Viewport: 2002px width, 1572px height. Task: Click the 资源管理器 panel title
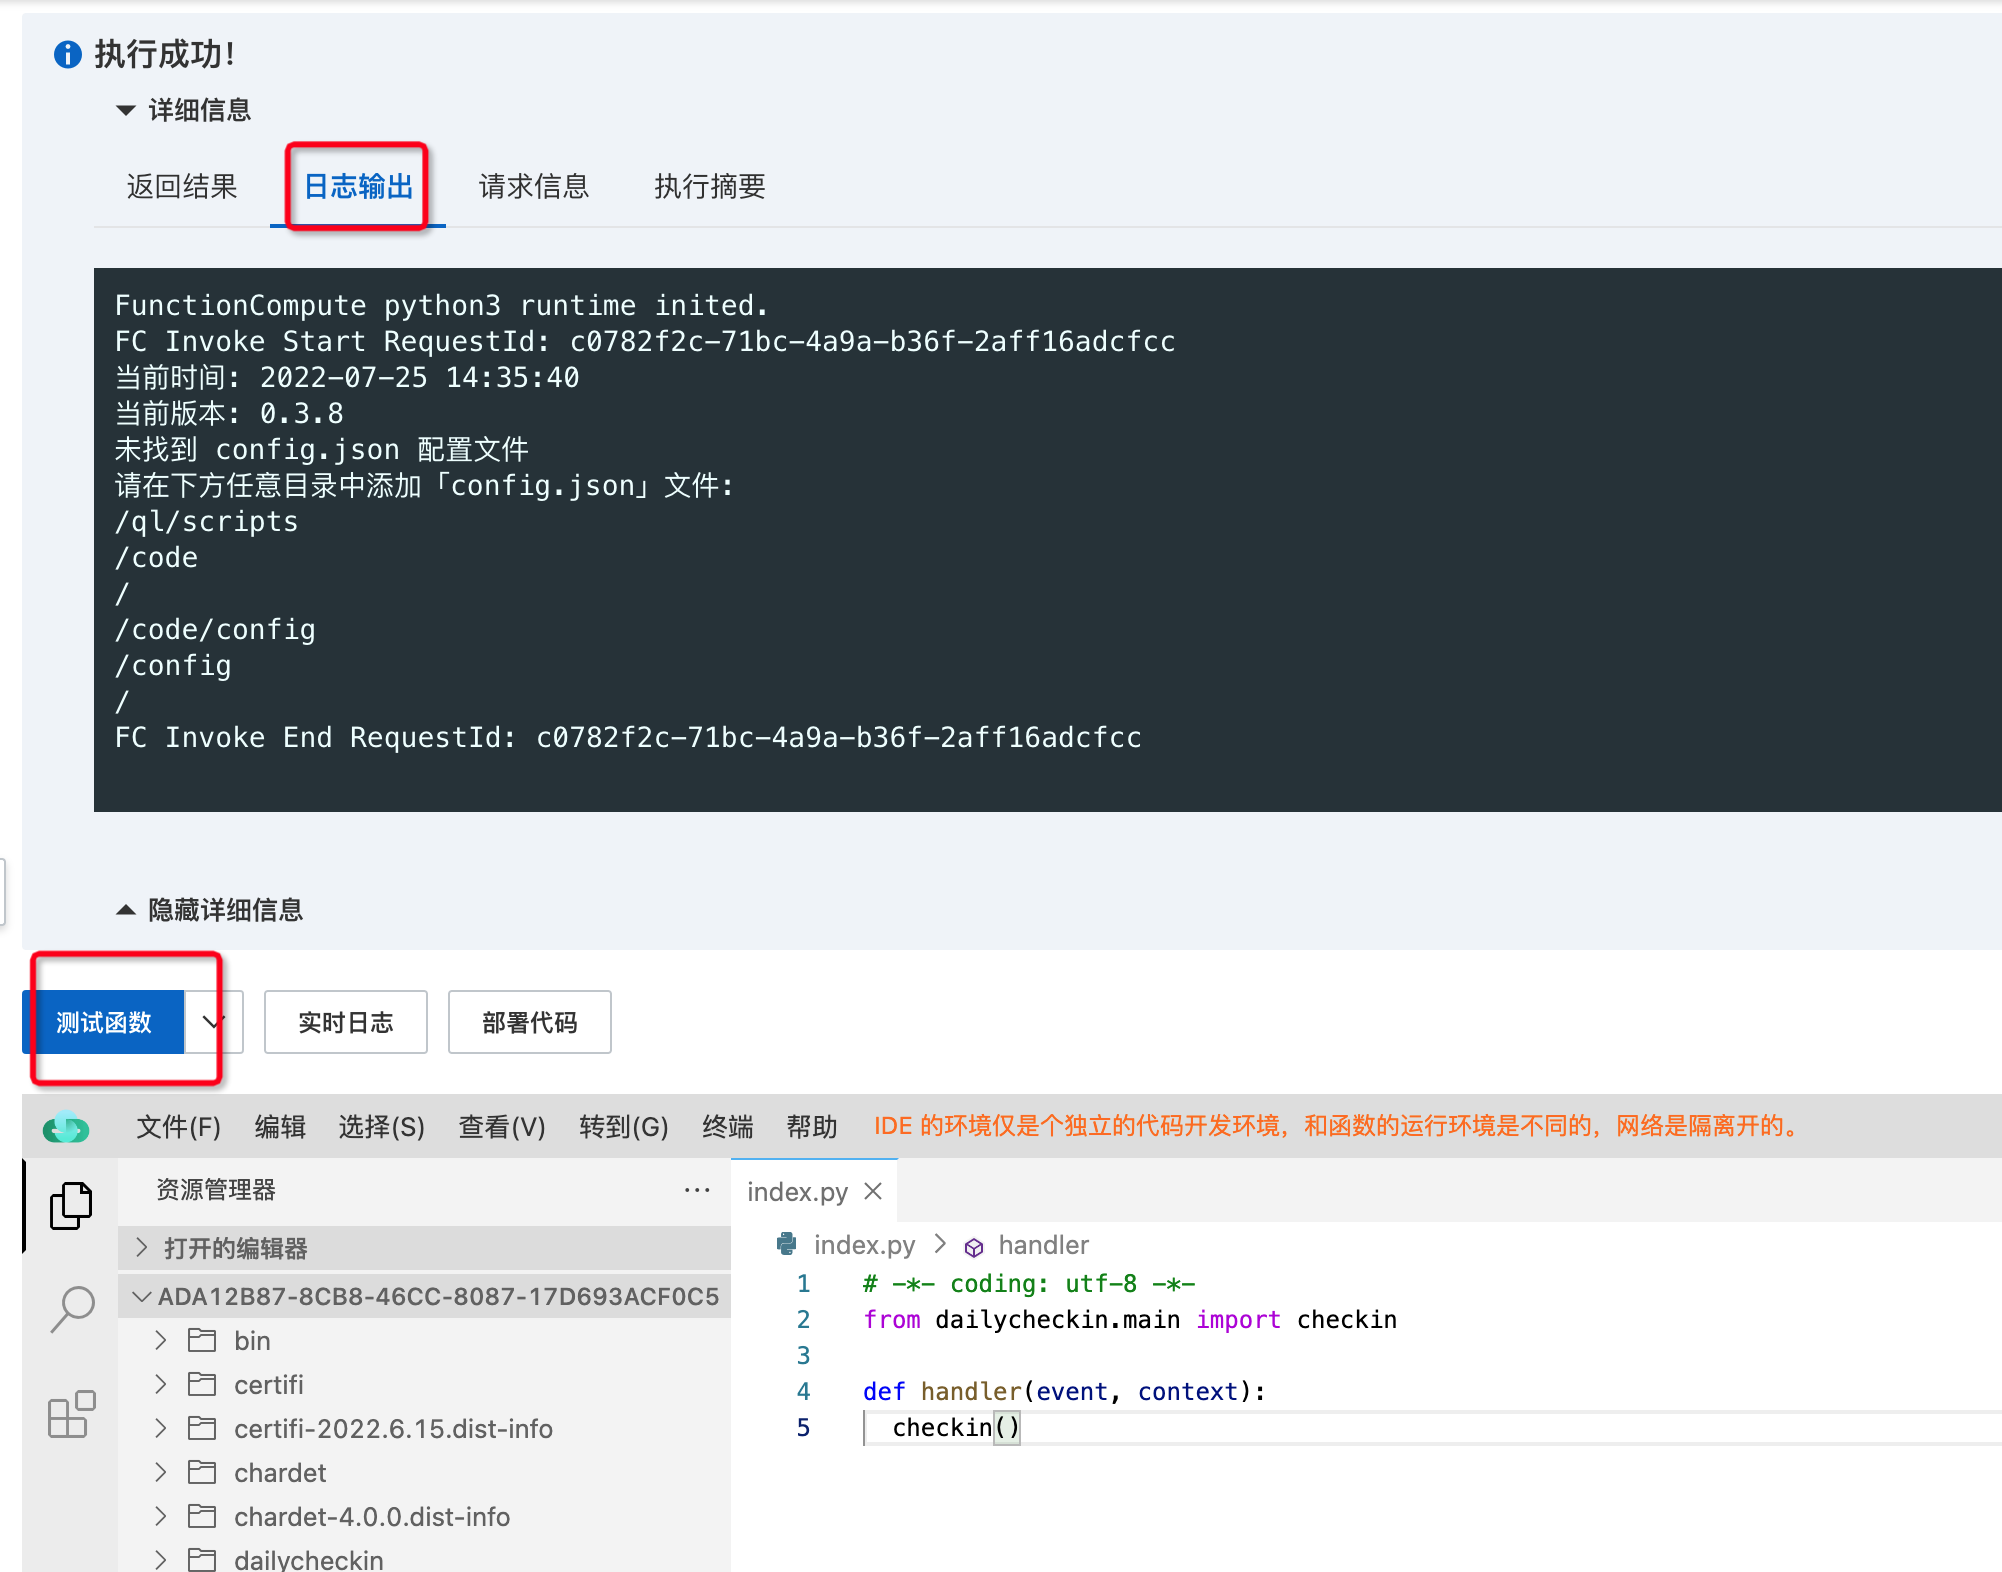point(216,1190)
